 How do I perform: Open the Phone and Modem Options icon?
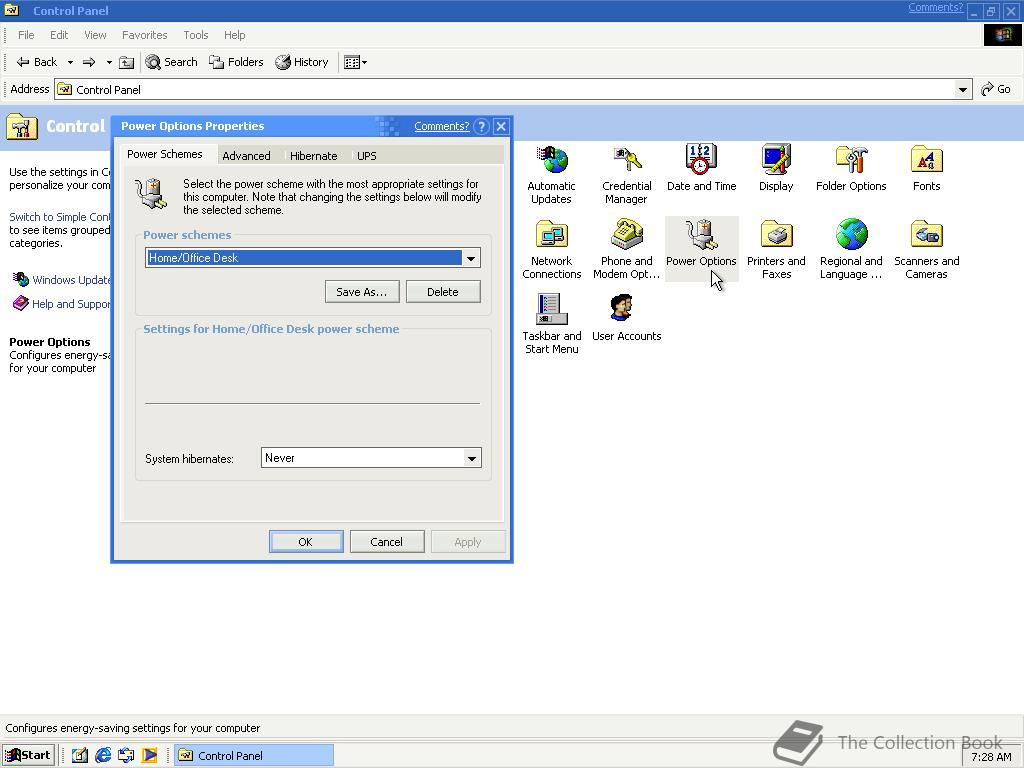(626, 249)
